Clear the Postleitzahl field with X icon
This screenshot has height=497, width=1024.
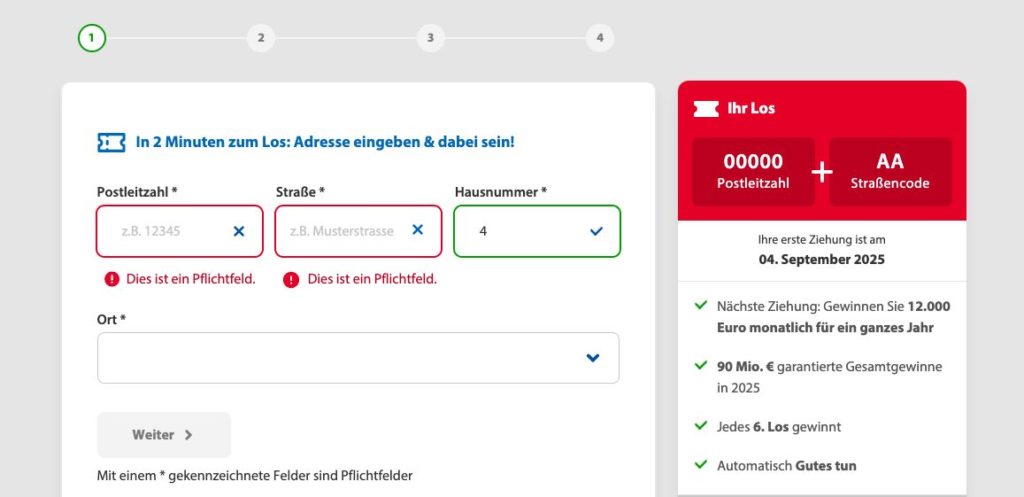click(239, 231)
